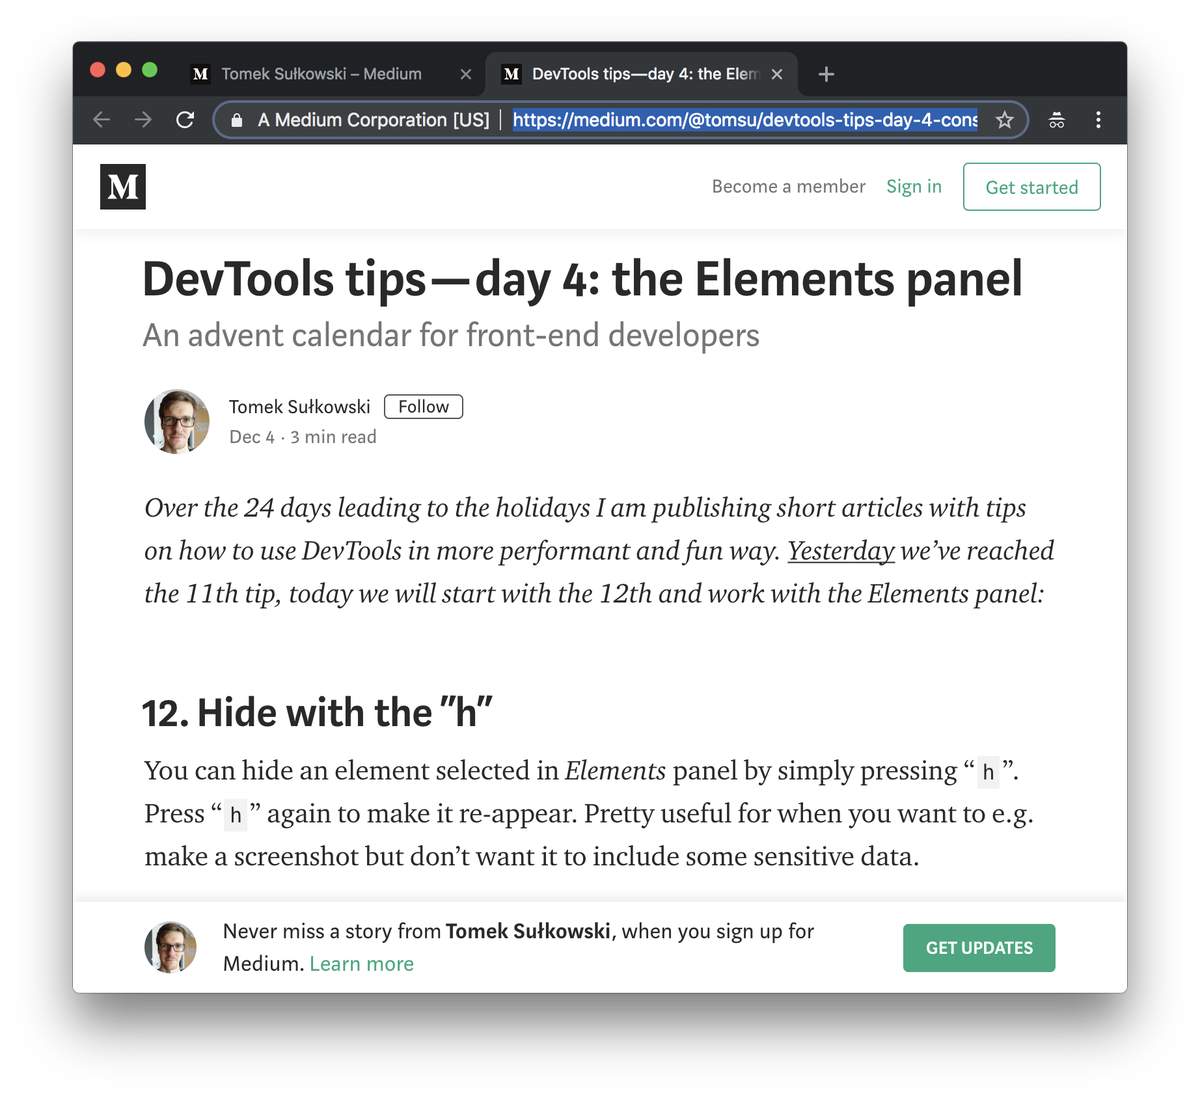Click avatar in the bottom banner
The width and height of the screenshot is (1200, 1097).
171,947
